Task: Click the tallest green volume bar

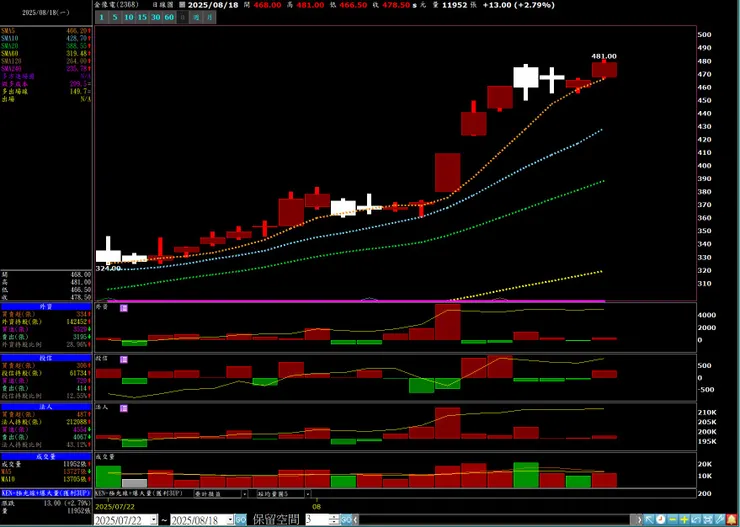Action: click(x=526, y=475)
